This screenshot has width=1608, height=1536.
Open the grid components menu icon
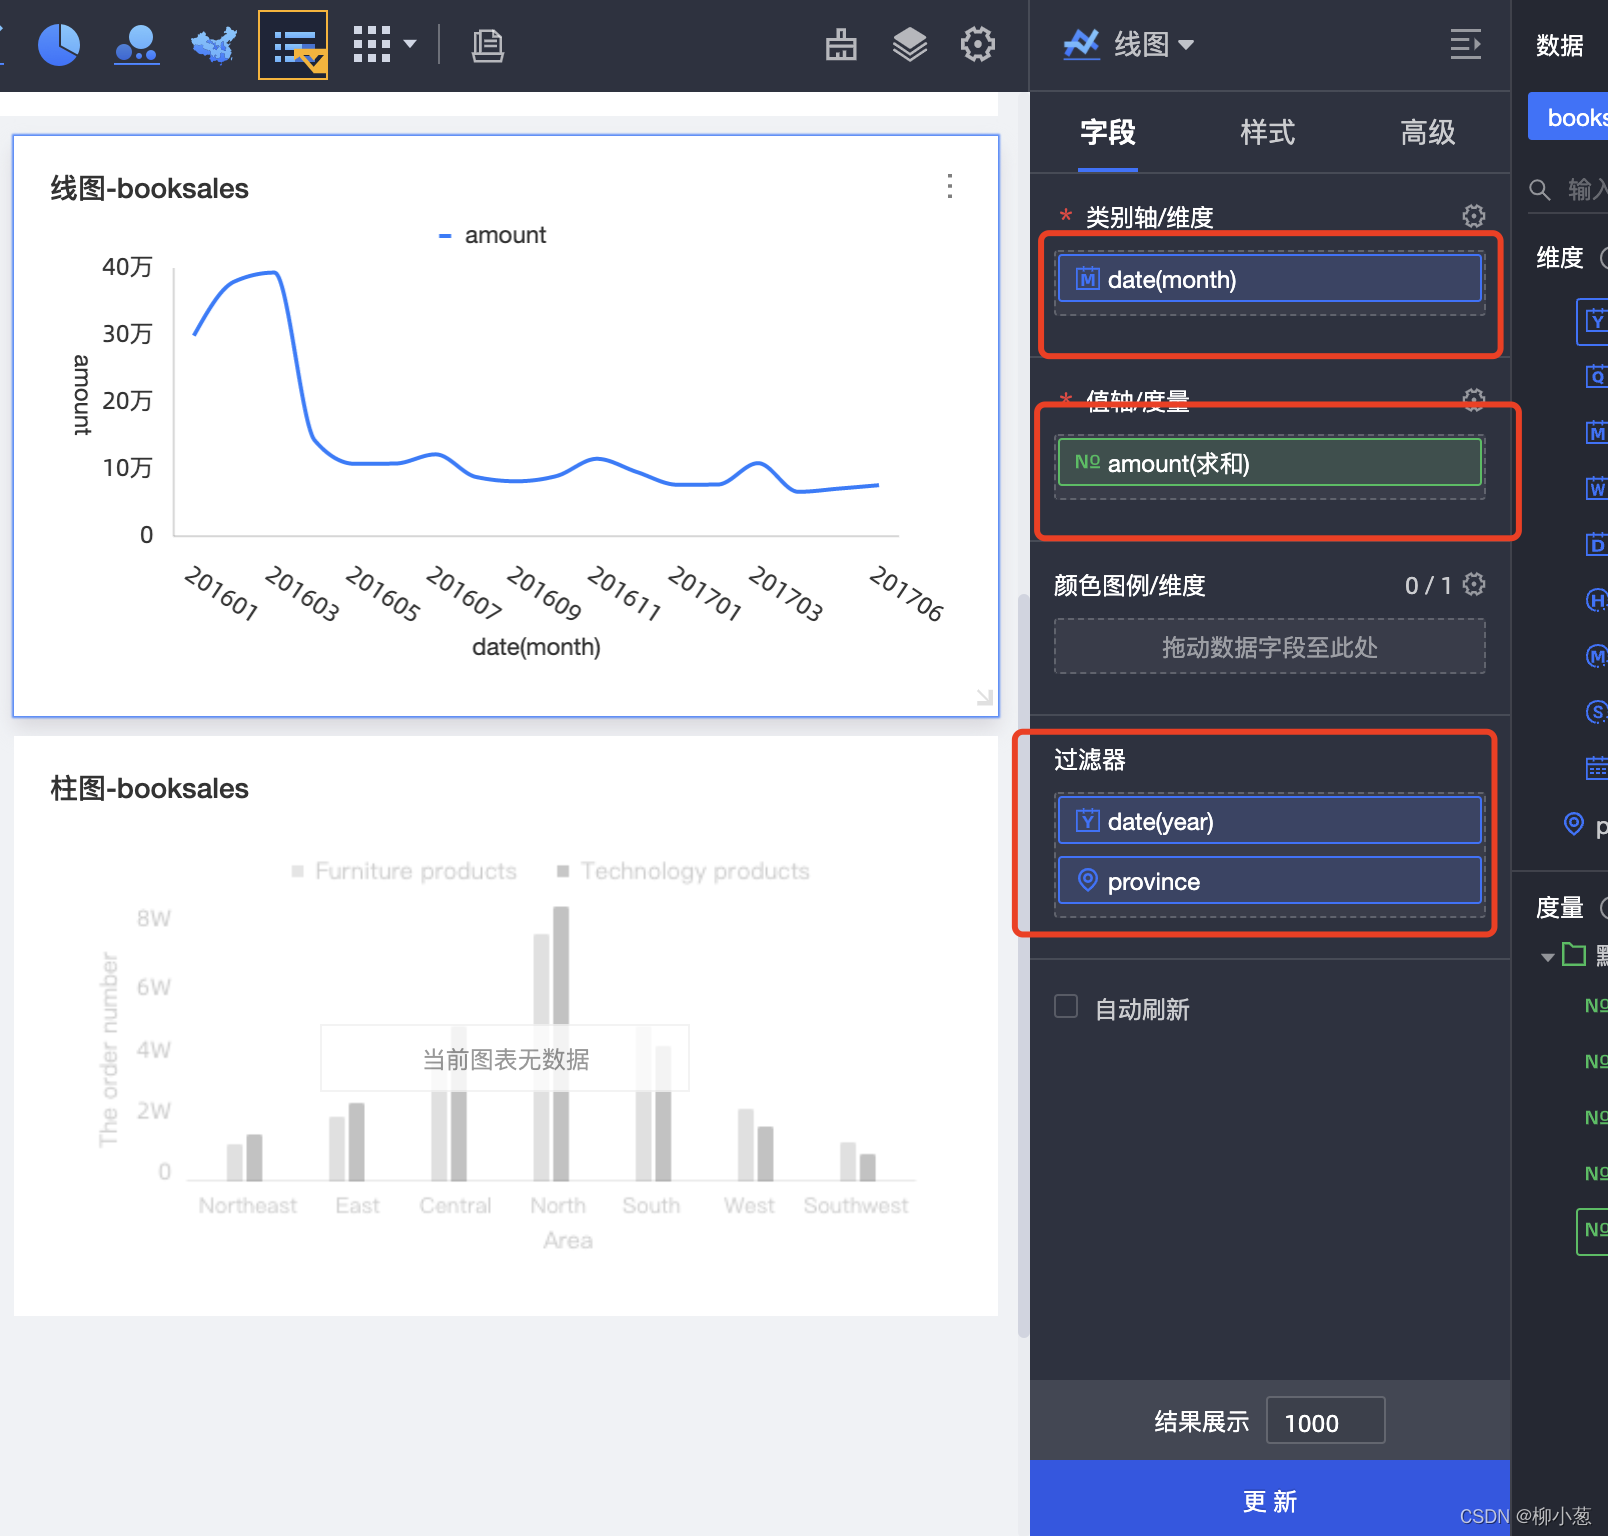372,45
